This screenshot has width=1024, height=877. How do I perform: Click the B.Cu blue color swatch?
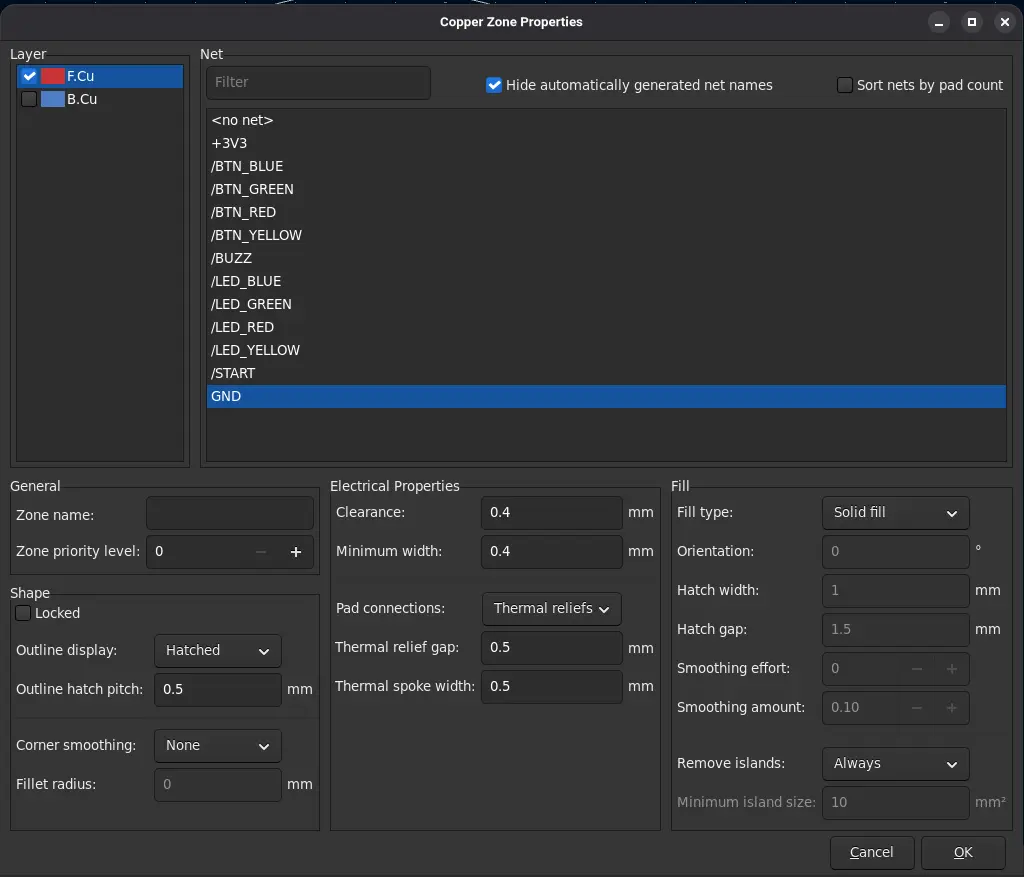(52, 99)
